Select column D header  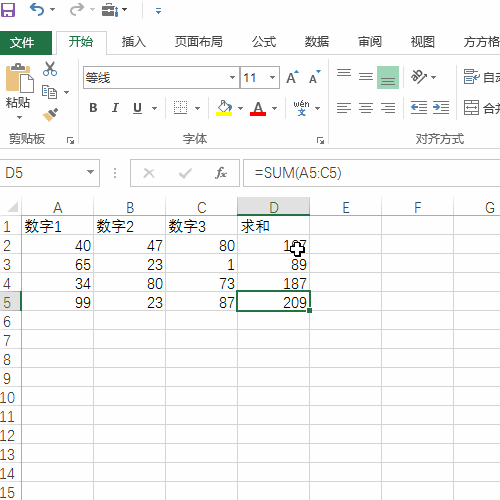click(x=273, y=207)
